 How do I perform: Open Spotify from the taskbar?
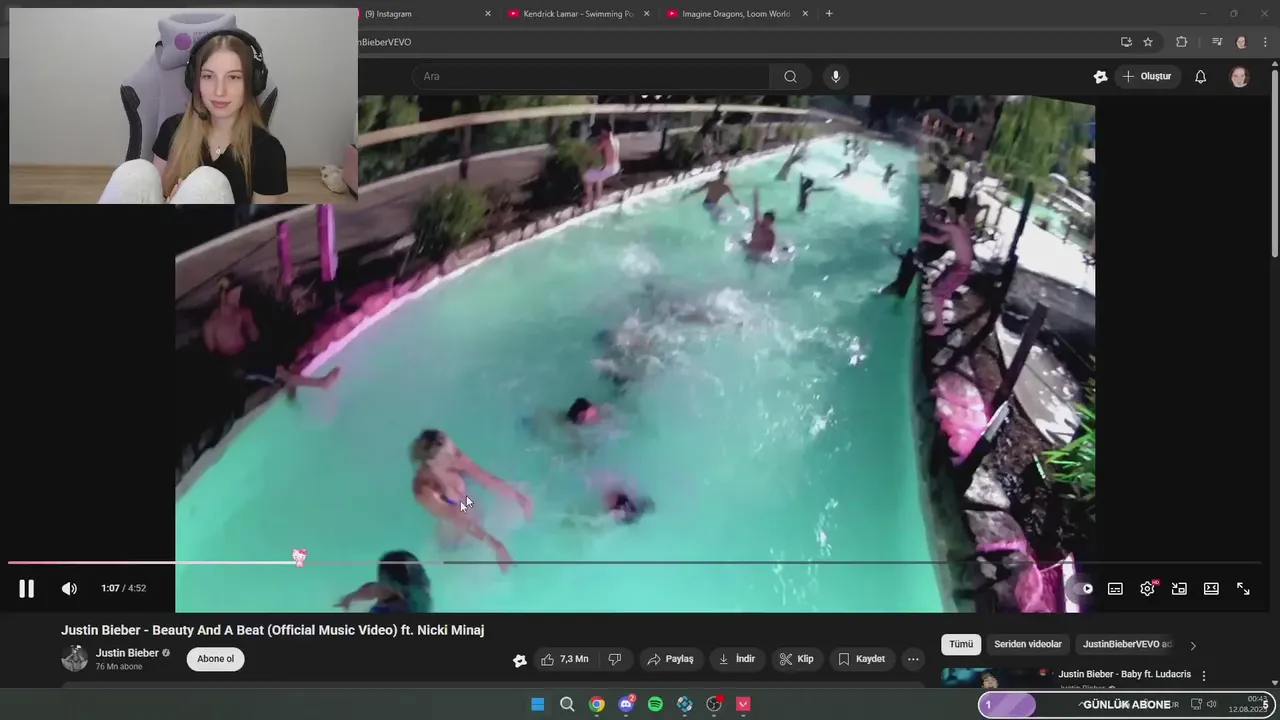click(655, 704)
